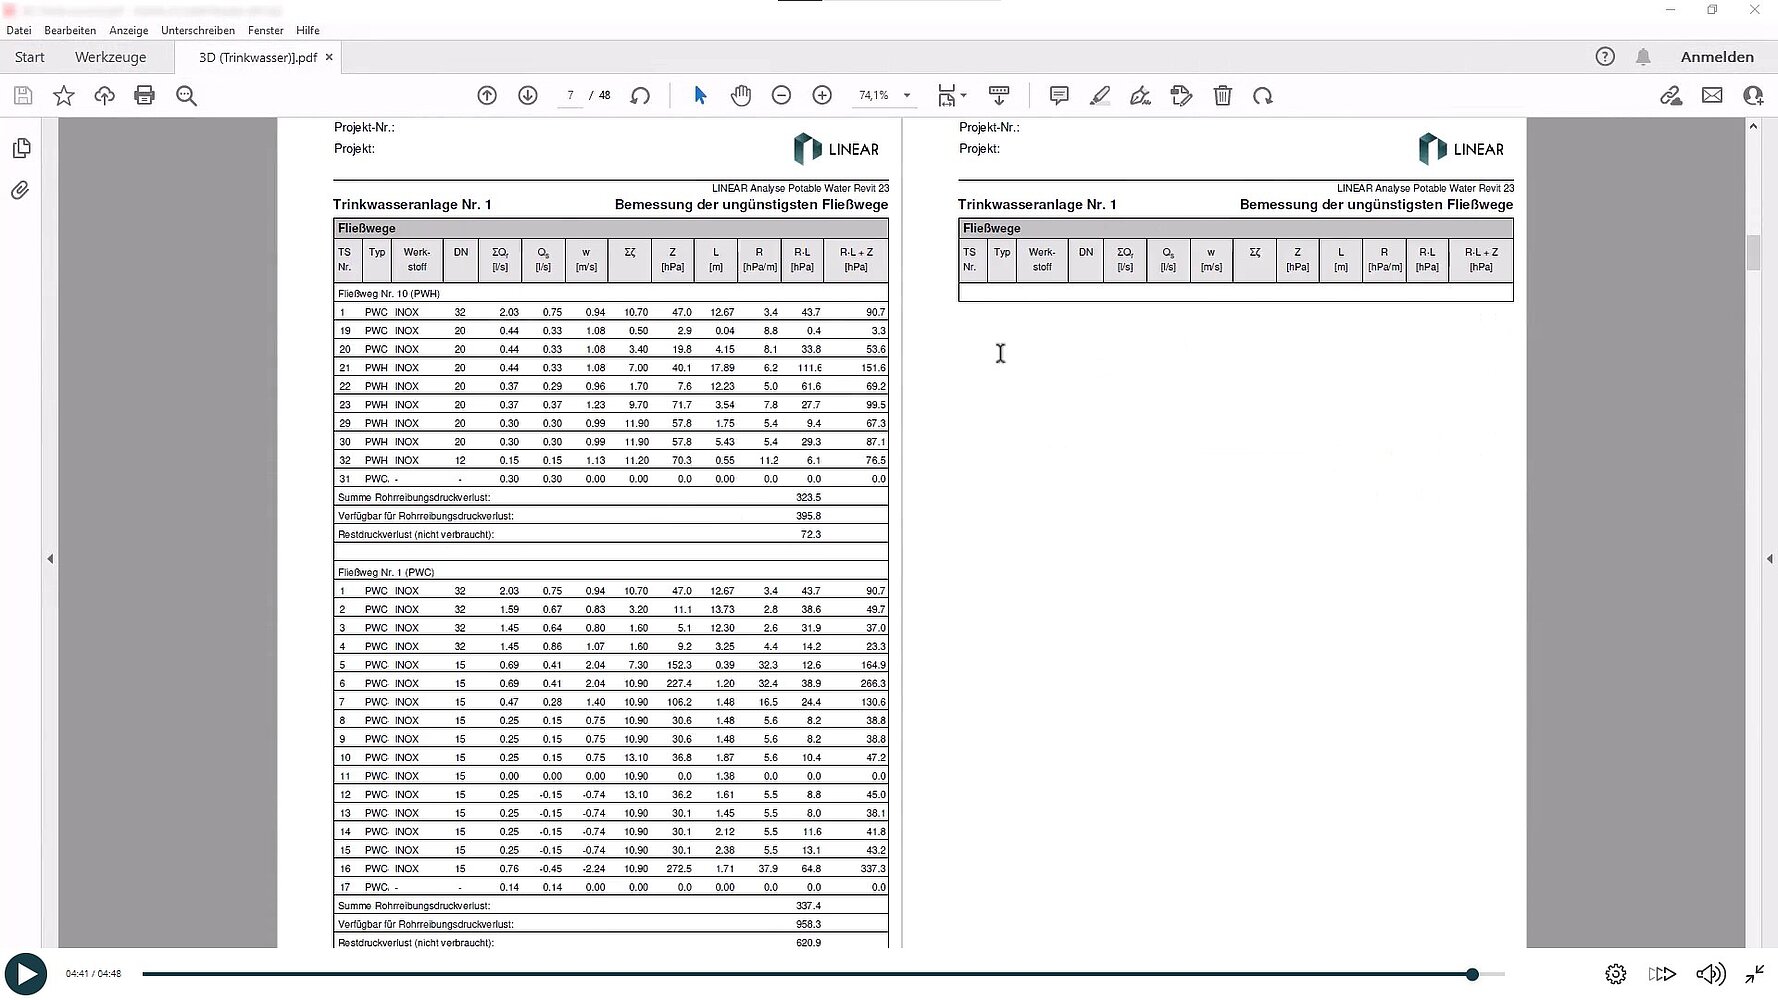Send file by email icon

(x=1712, y=96)
